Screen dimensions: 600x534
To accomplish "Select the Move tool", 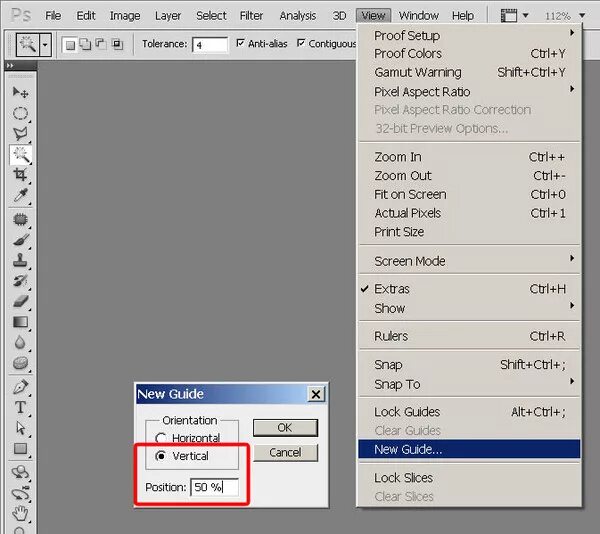I will [x=20, y=92].
